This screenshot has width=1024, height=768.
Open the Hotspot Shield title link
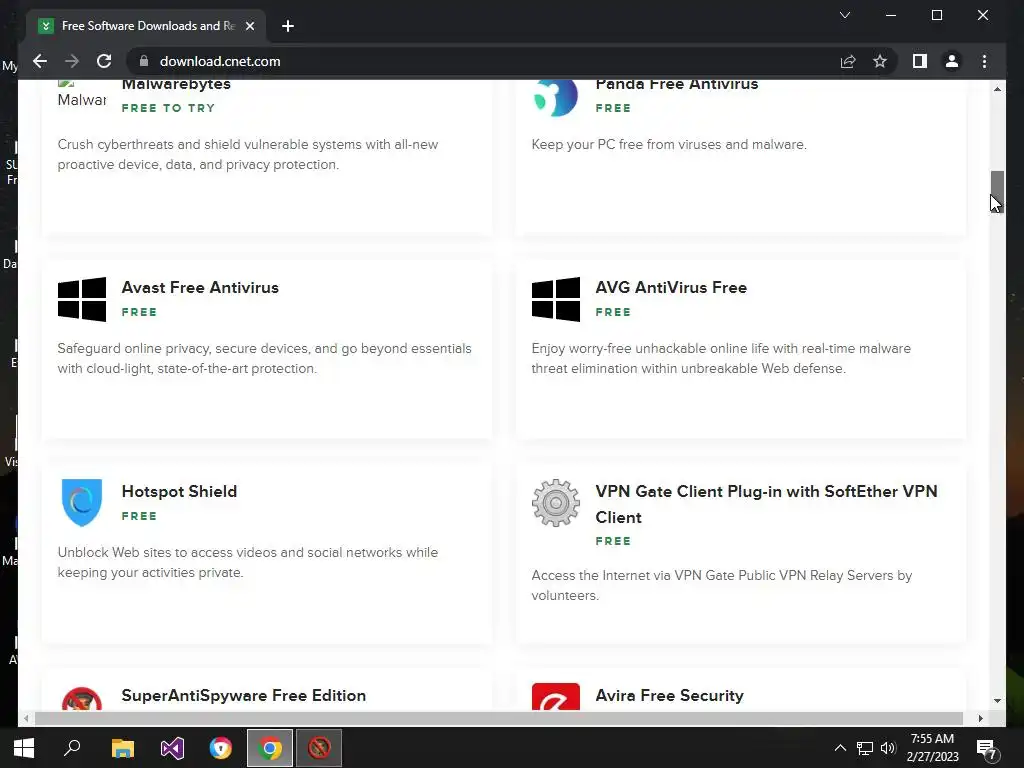[179, 491]
